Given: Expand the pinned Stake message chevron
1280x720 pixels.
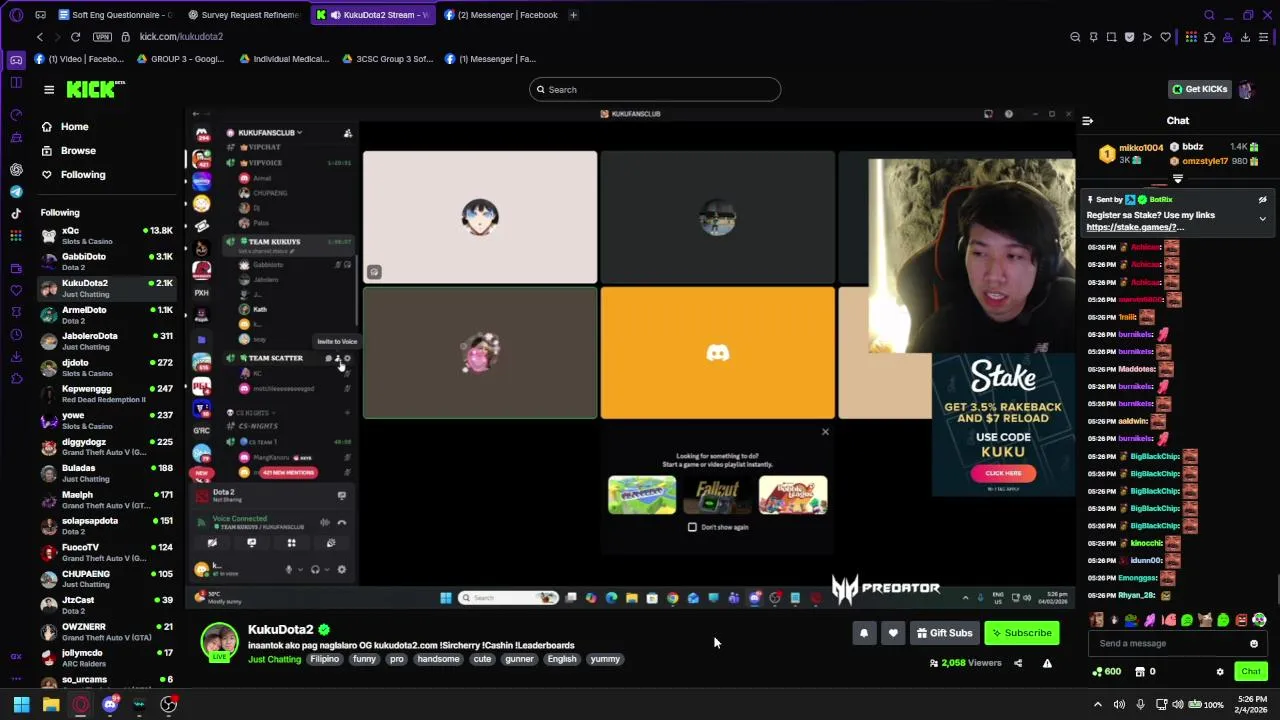Looking at the screenshot, I should (x=1262, y=218).
